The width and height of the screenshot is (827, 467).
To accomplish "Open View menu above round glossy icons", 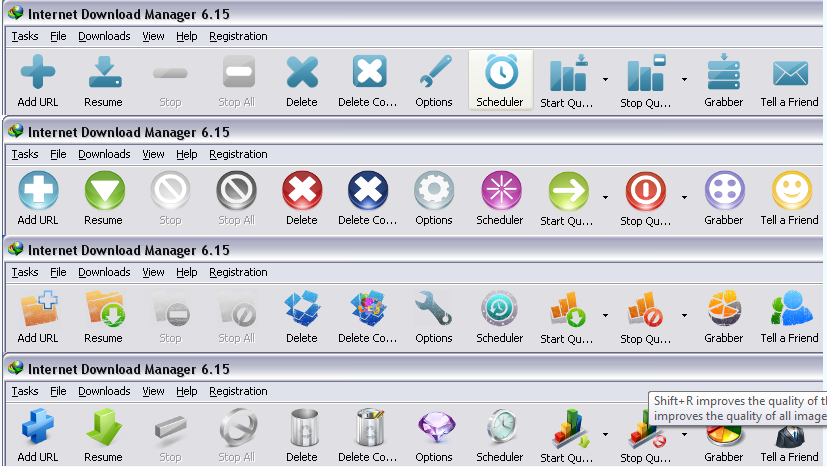I will 153,154.
